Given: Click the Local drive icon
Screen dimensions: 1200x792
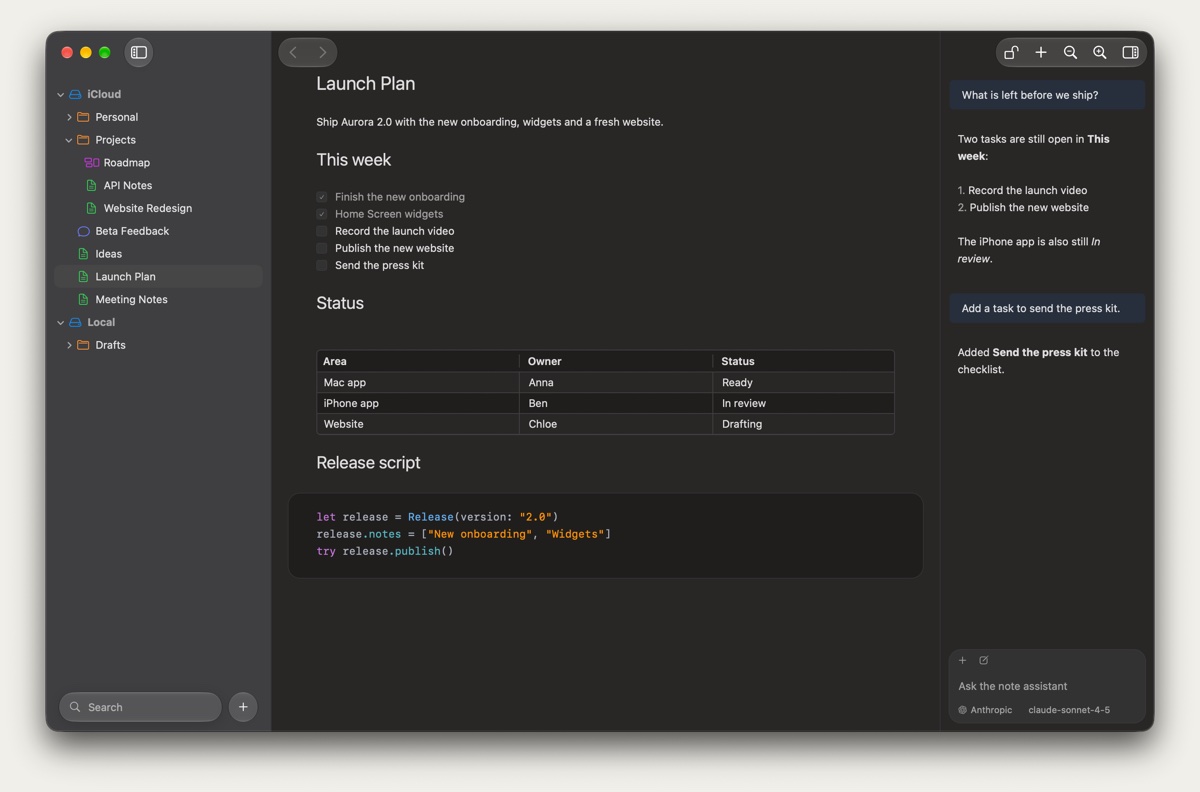Looking at the screenshot, I should click(x=75, y=322).
